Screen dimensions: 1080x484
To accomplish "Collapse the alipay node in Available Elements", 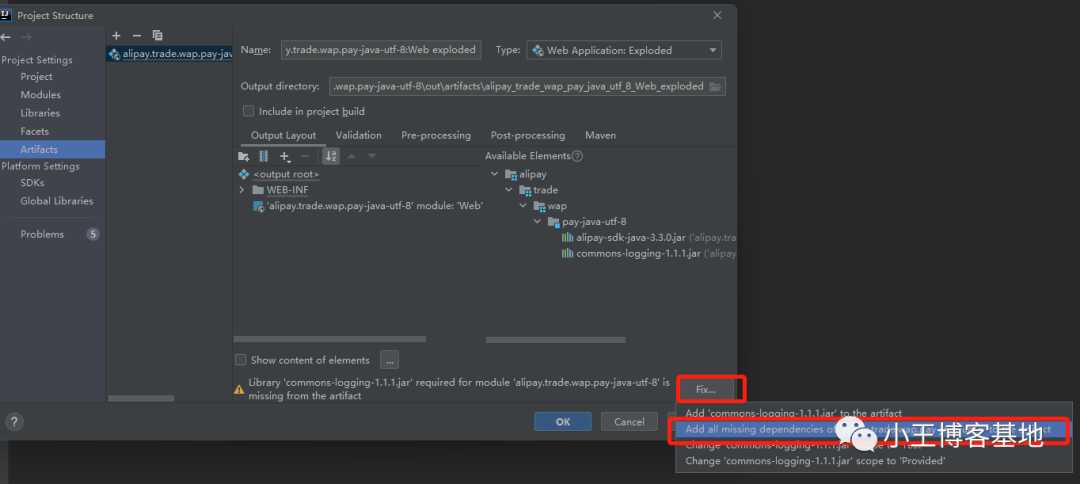I will [x=496, y=174].
